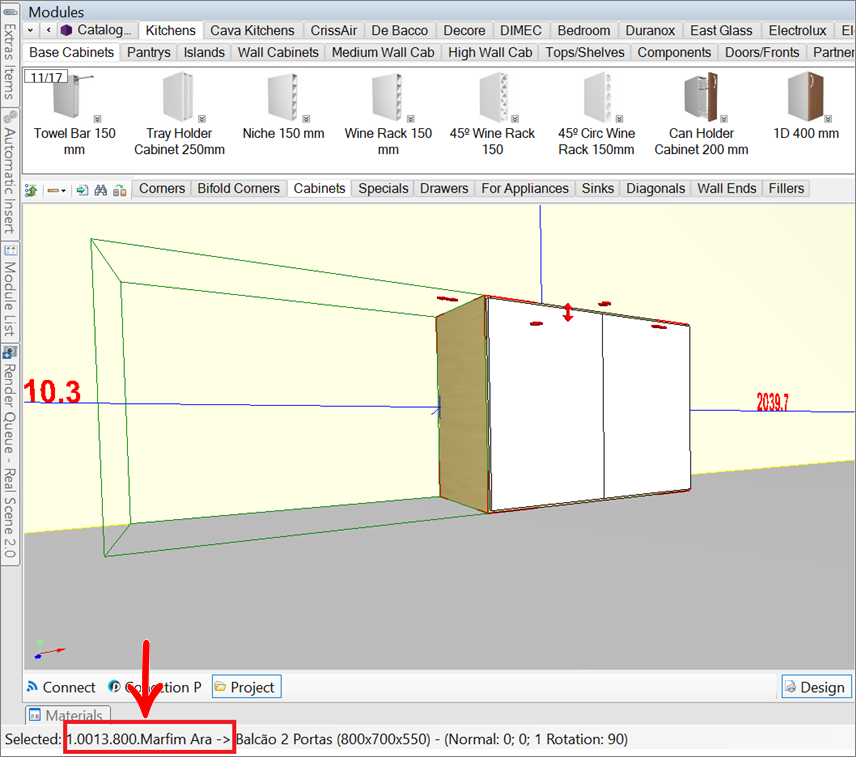Click the Extras Items paperclip icon
Viewport: 856px width, 757px height.
point(10,12)
